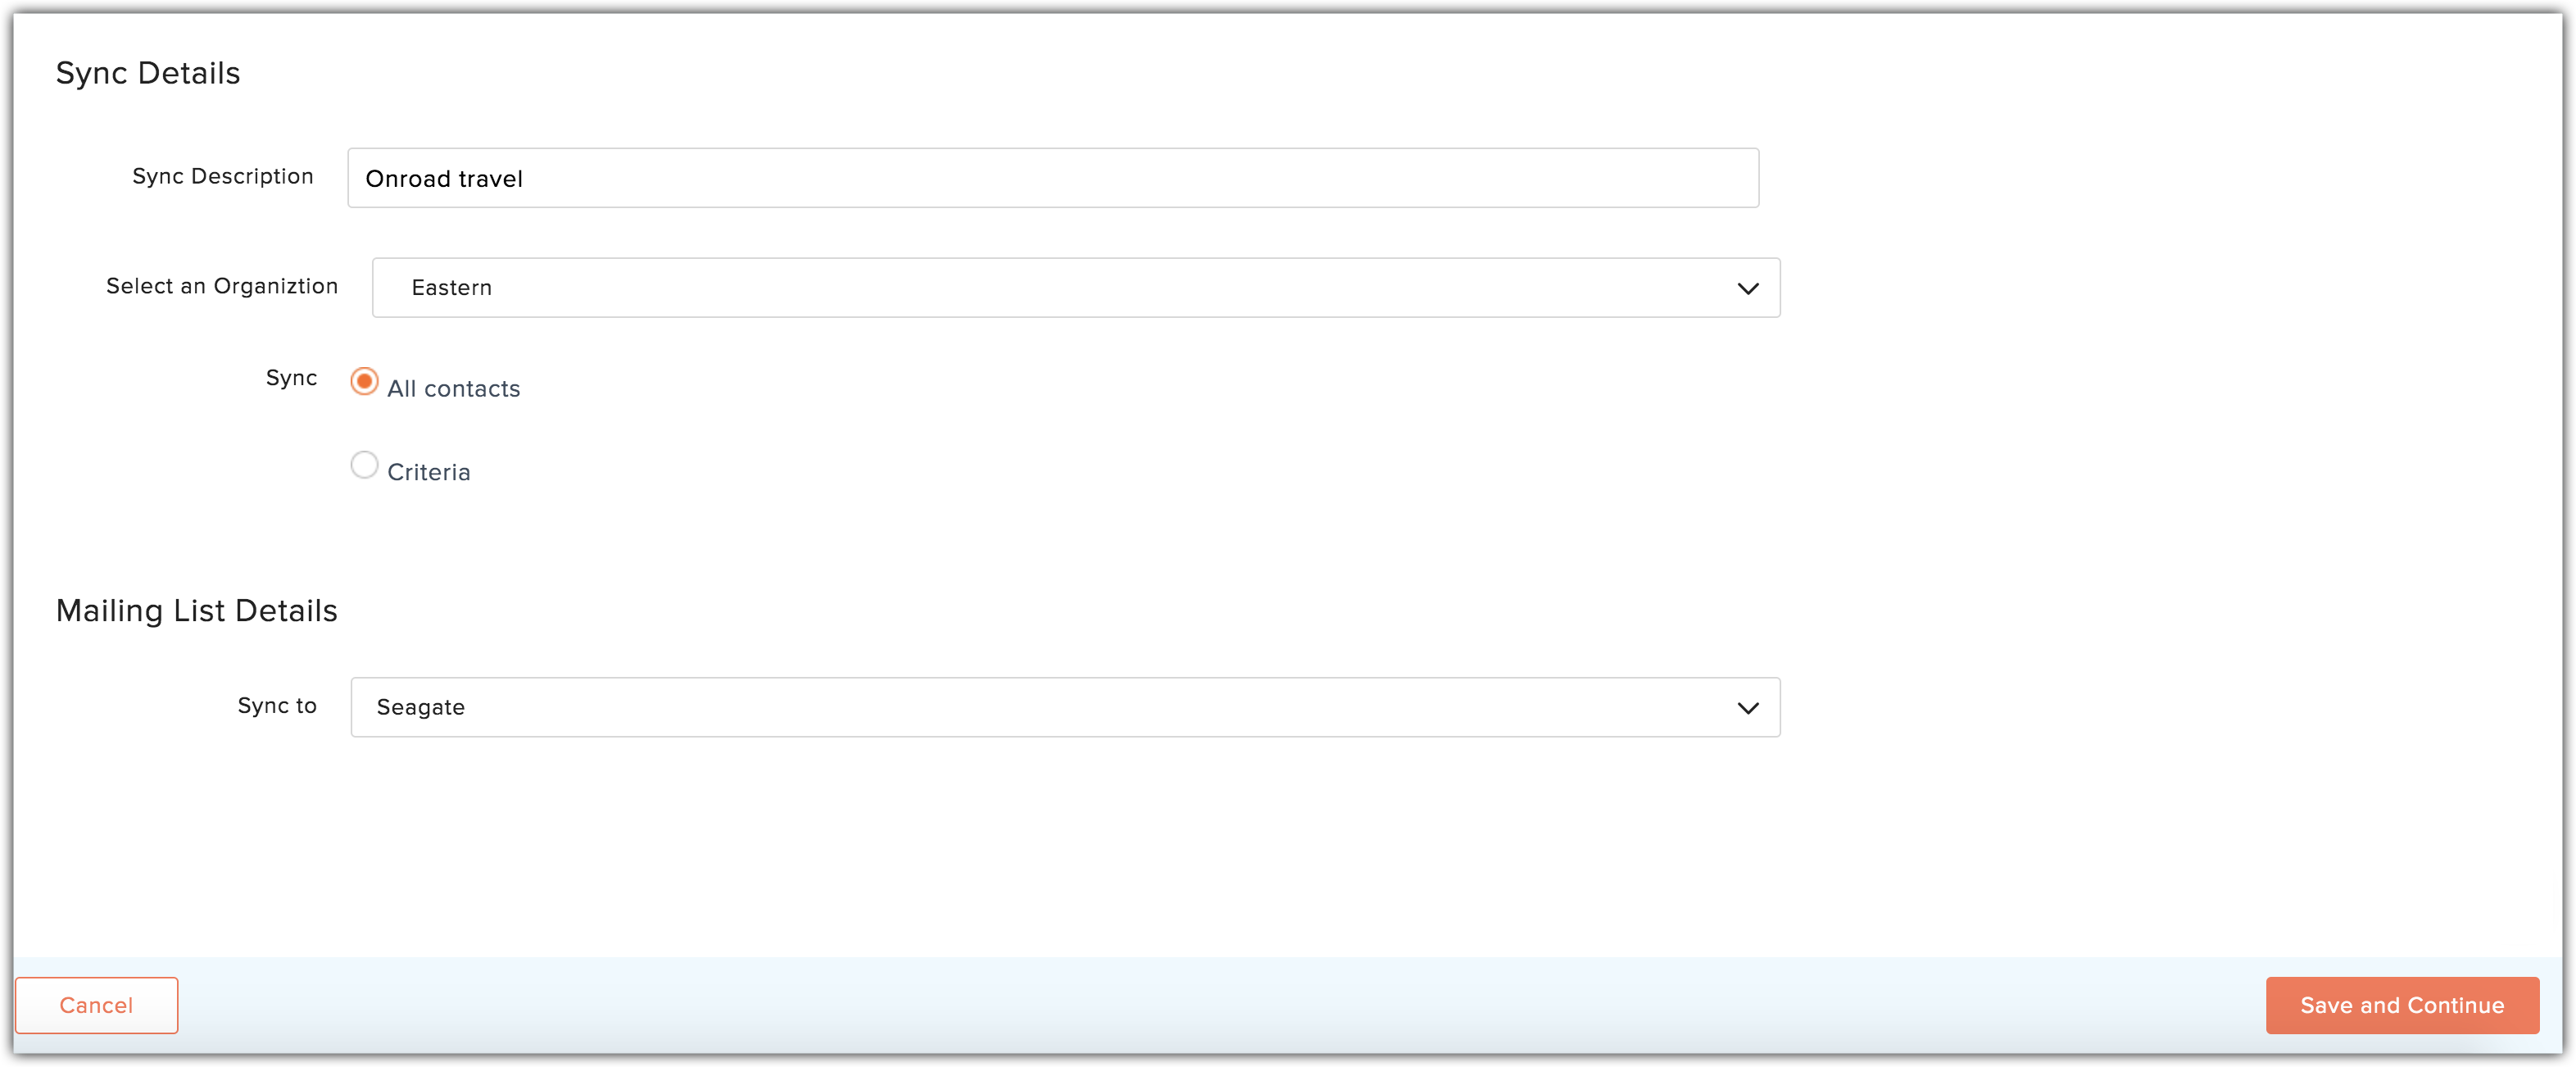Click the footer bar between the buttons
The width and height of the screenshot is (2576, 1067).
click(1200, 1005)
